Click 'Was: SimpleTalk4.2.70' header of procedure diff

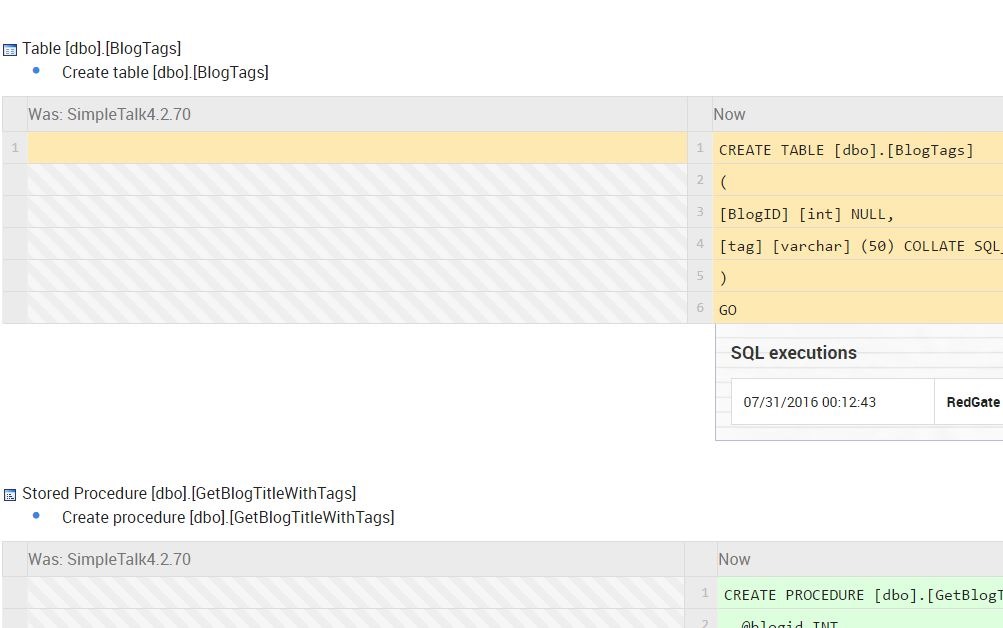click(x=109, y=559)
